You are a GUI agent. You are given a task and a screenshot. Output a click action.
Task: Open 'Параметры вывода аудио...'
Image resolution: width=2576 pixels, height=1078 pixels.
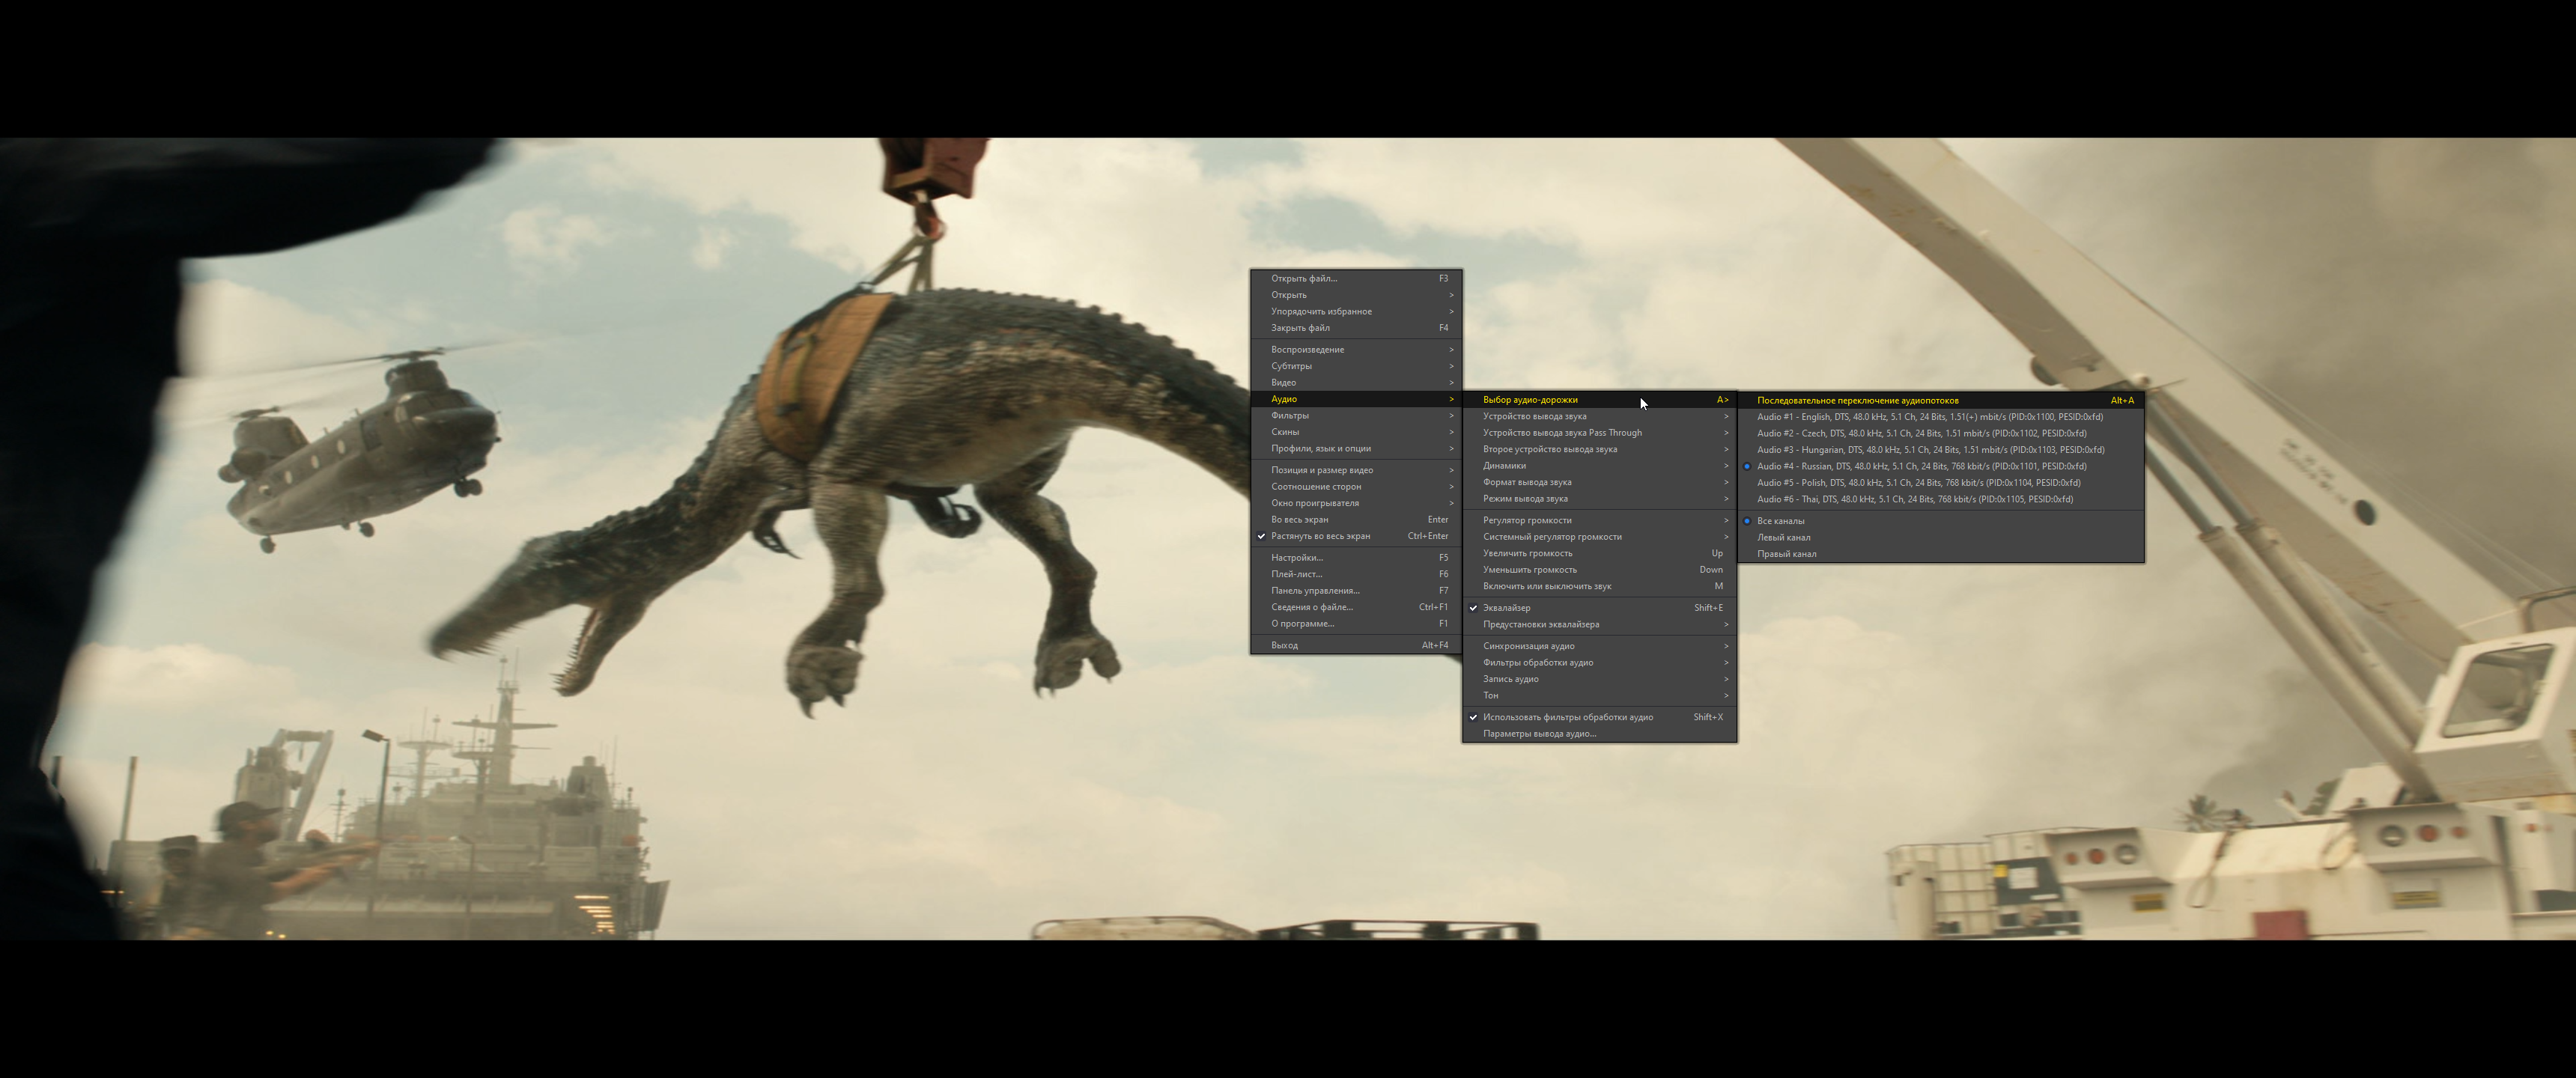tap(1599, 733)
